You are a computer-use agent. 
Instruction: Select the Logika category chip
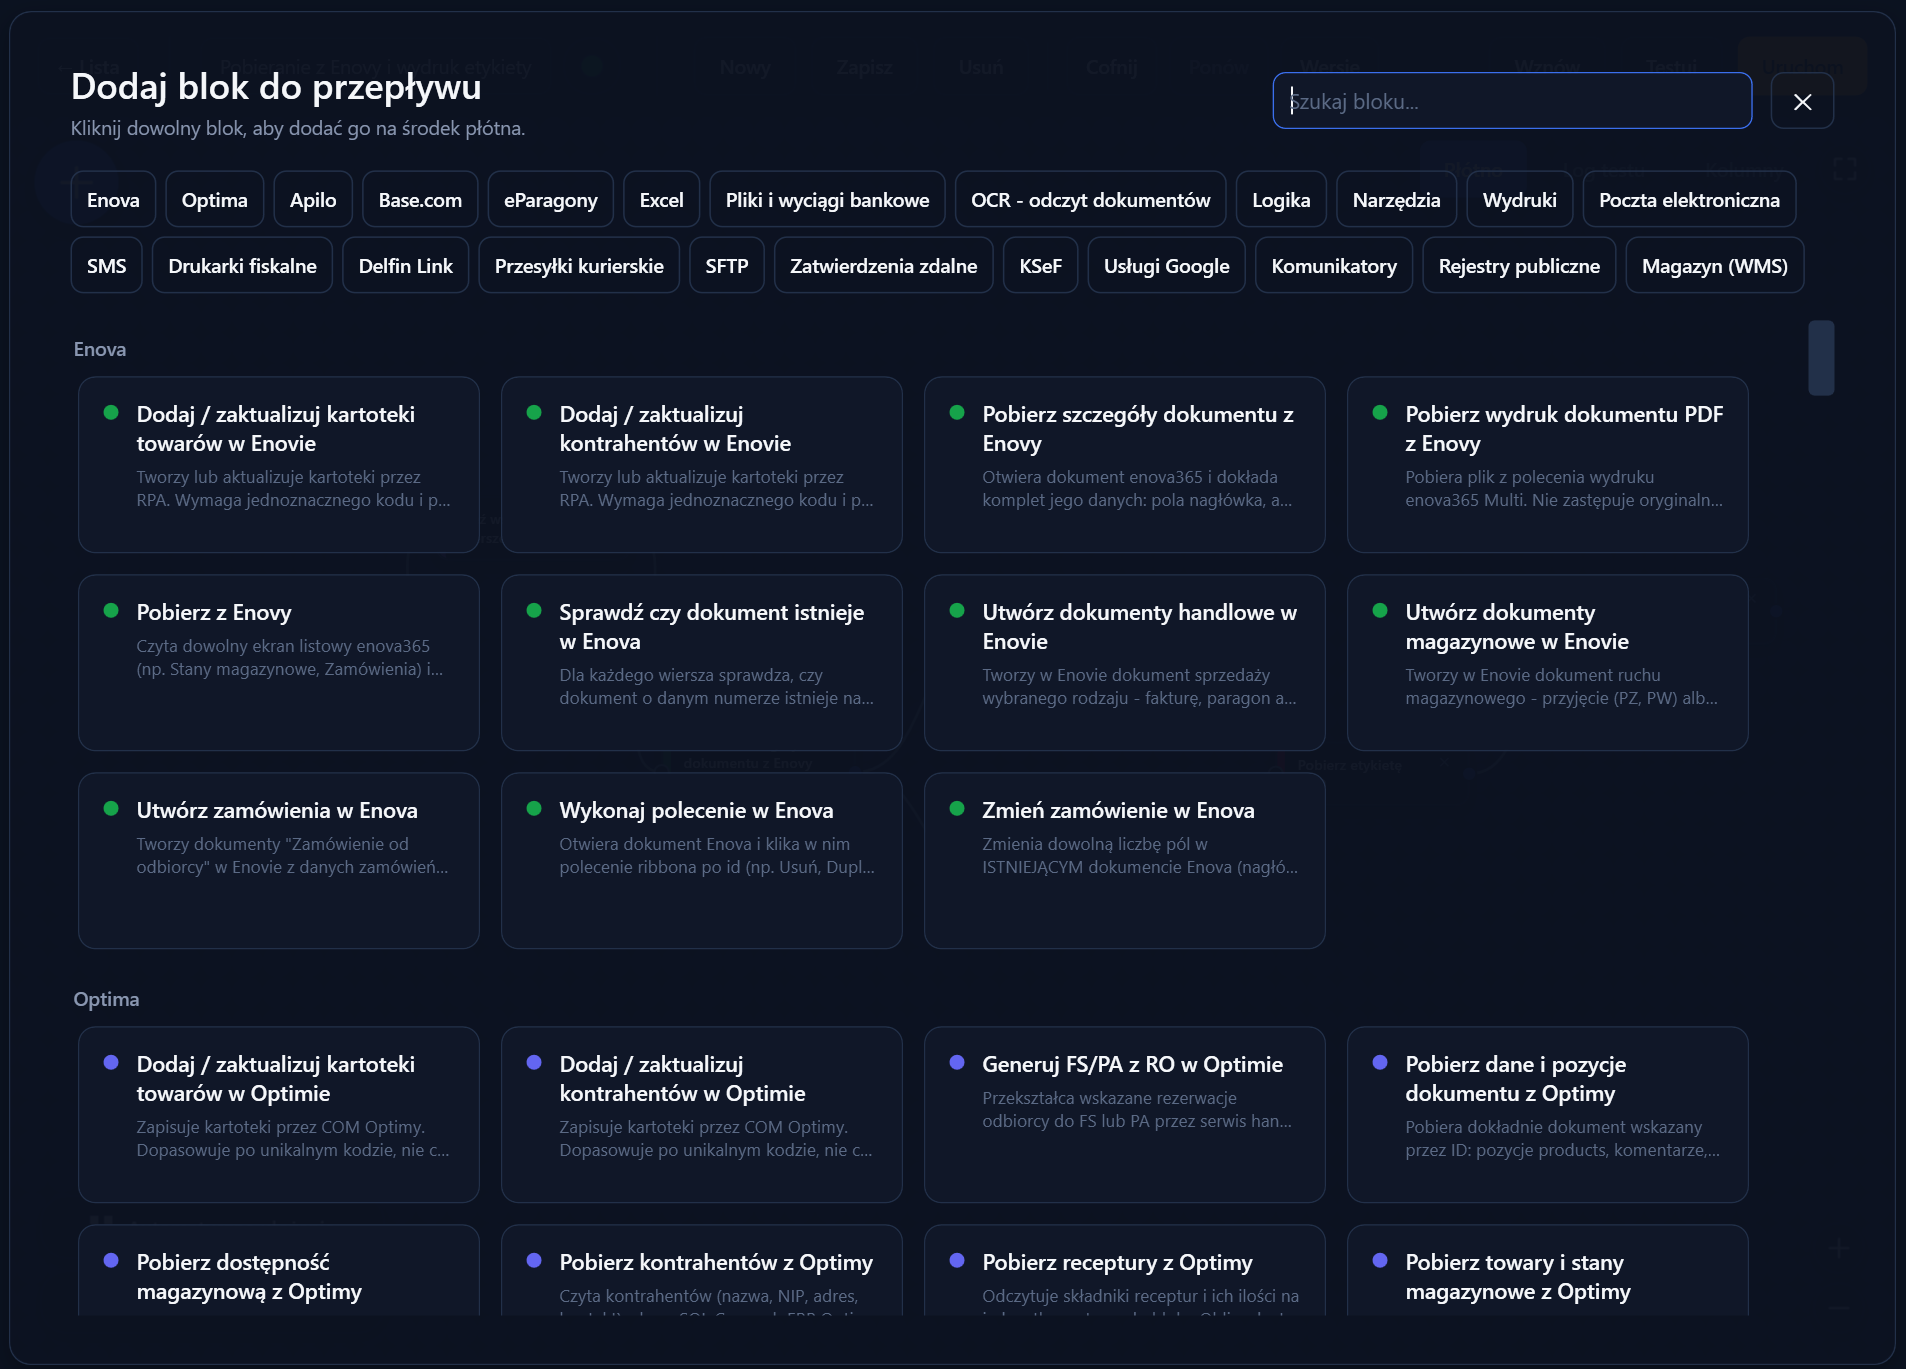1281,200
